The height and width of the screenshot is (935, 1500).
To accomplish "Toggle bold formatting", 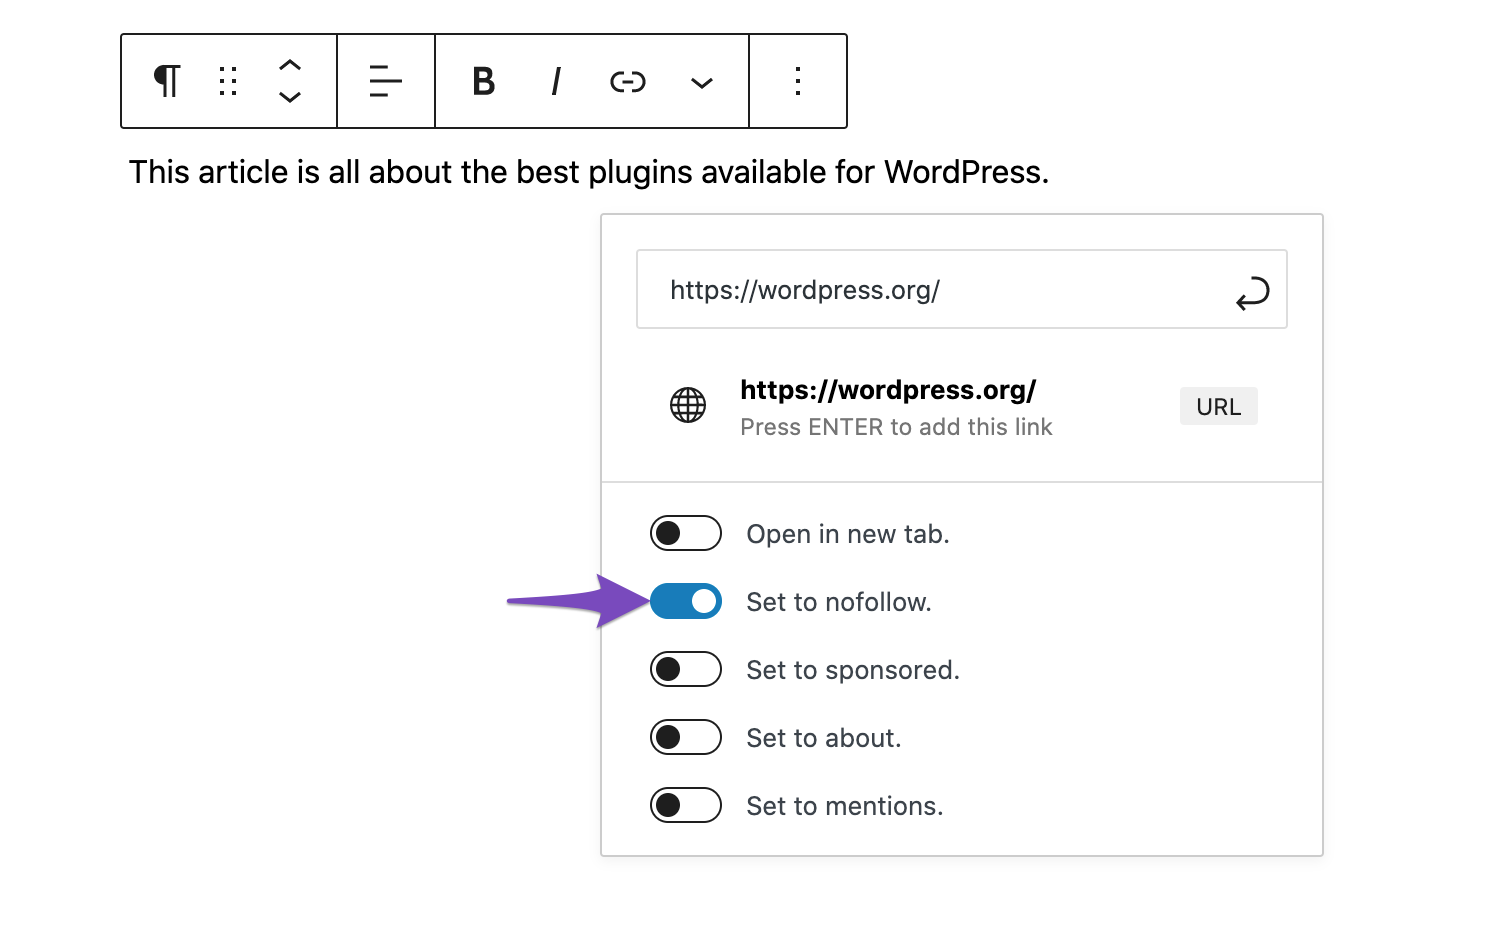I will (484, 81).
